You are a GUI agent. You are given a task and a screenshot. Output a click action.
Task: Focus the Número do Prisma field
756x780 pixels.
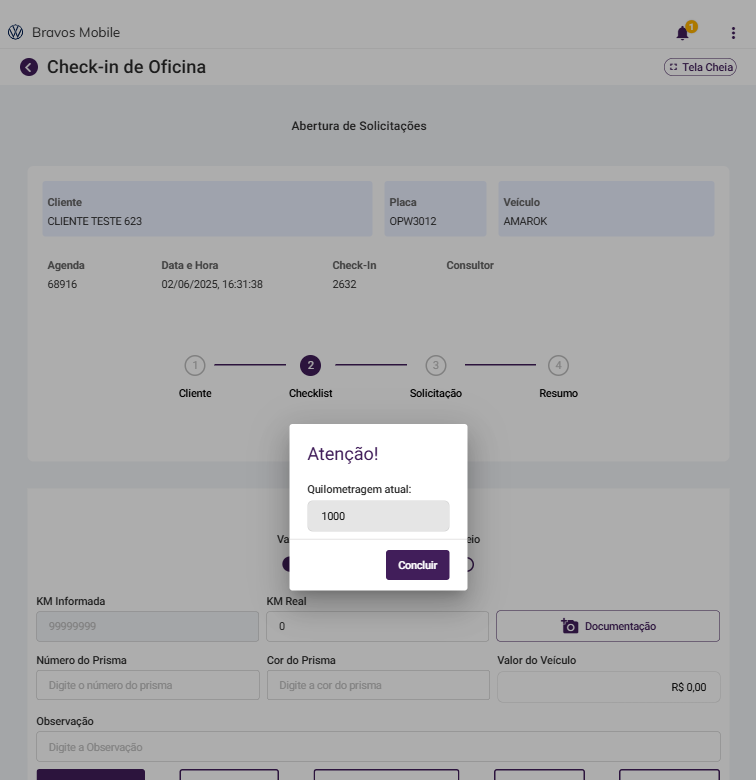click(148, 685)
